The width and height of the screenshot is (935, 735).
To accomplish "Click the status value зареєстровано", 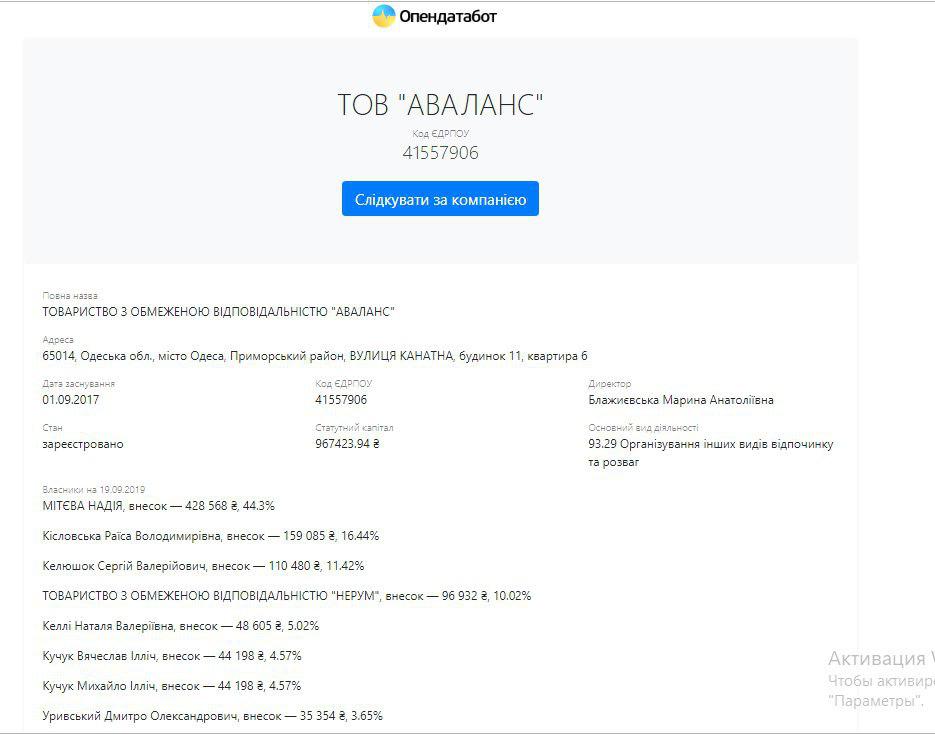I will [83, 444].
